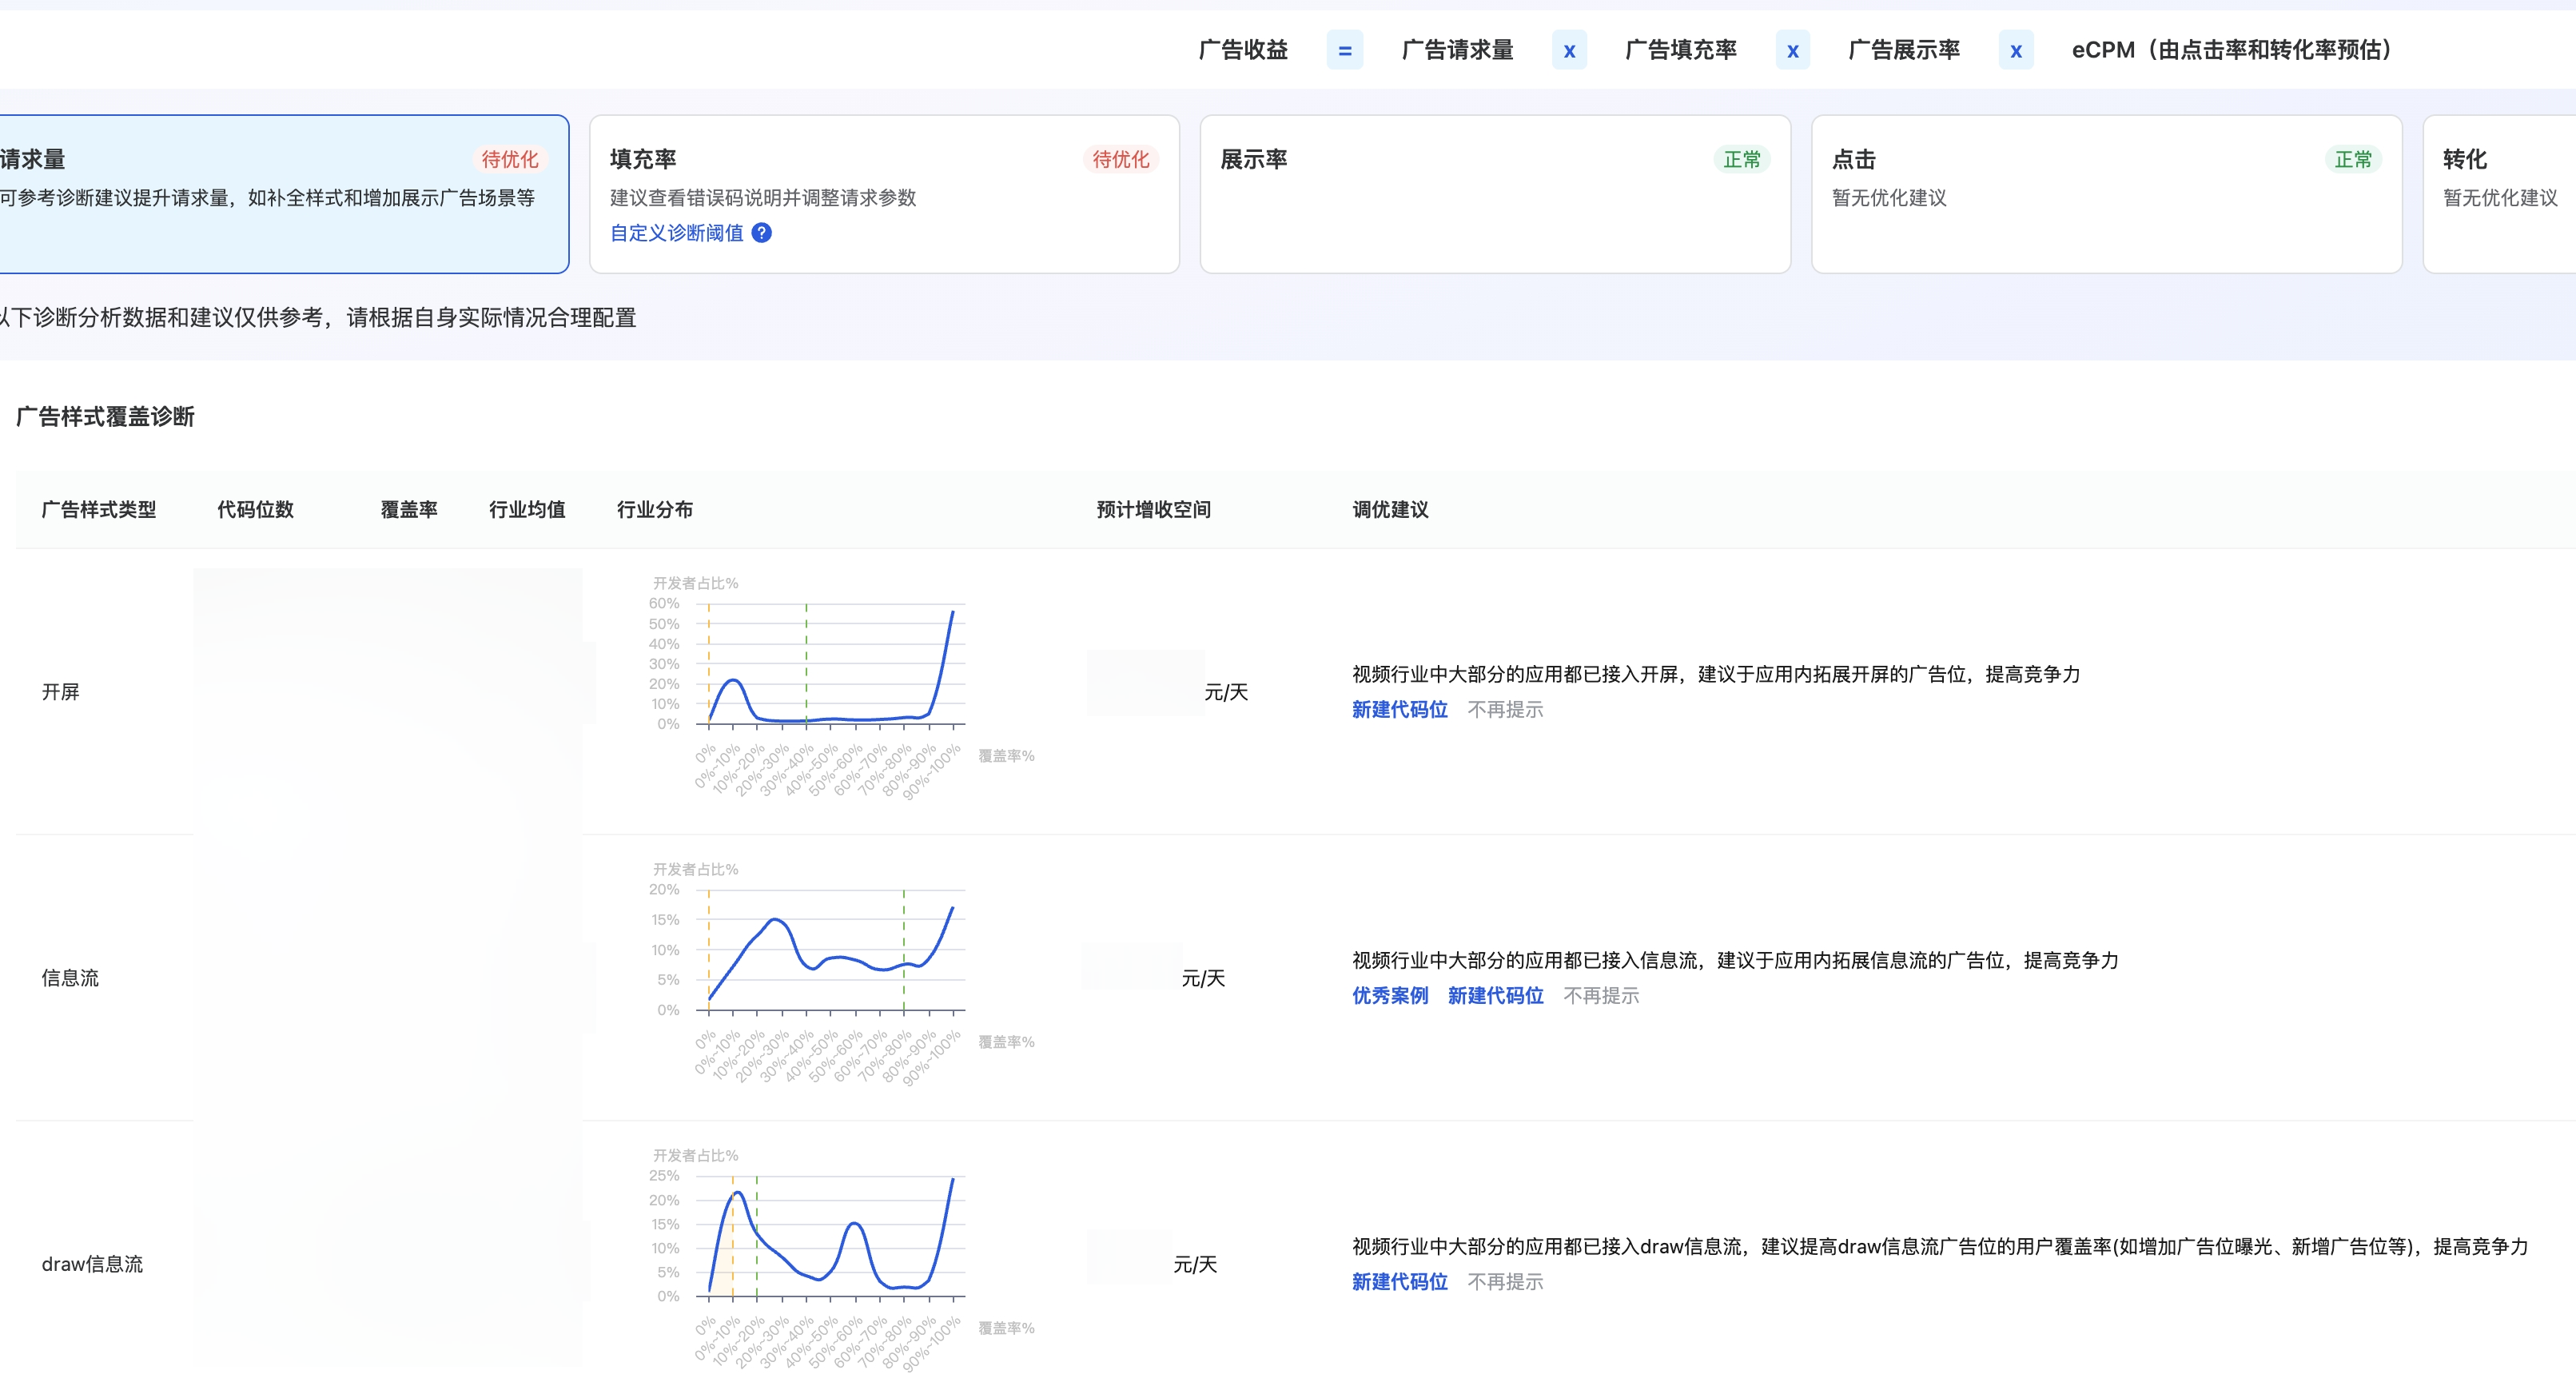The image size is (2576, 1390).
Task: Click 新建代码位 in draw信息流 row
Action: (1399, 1281)
